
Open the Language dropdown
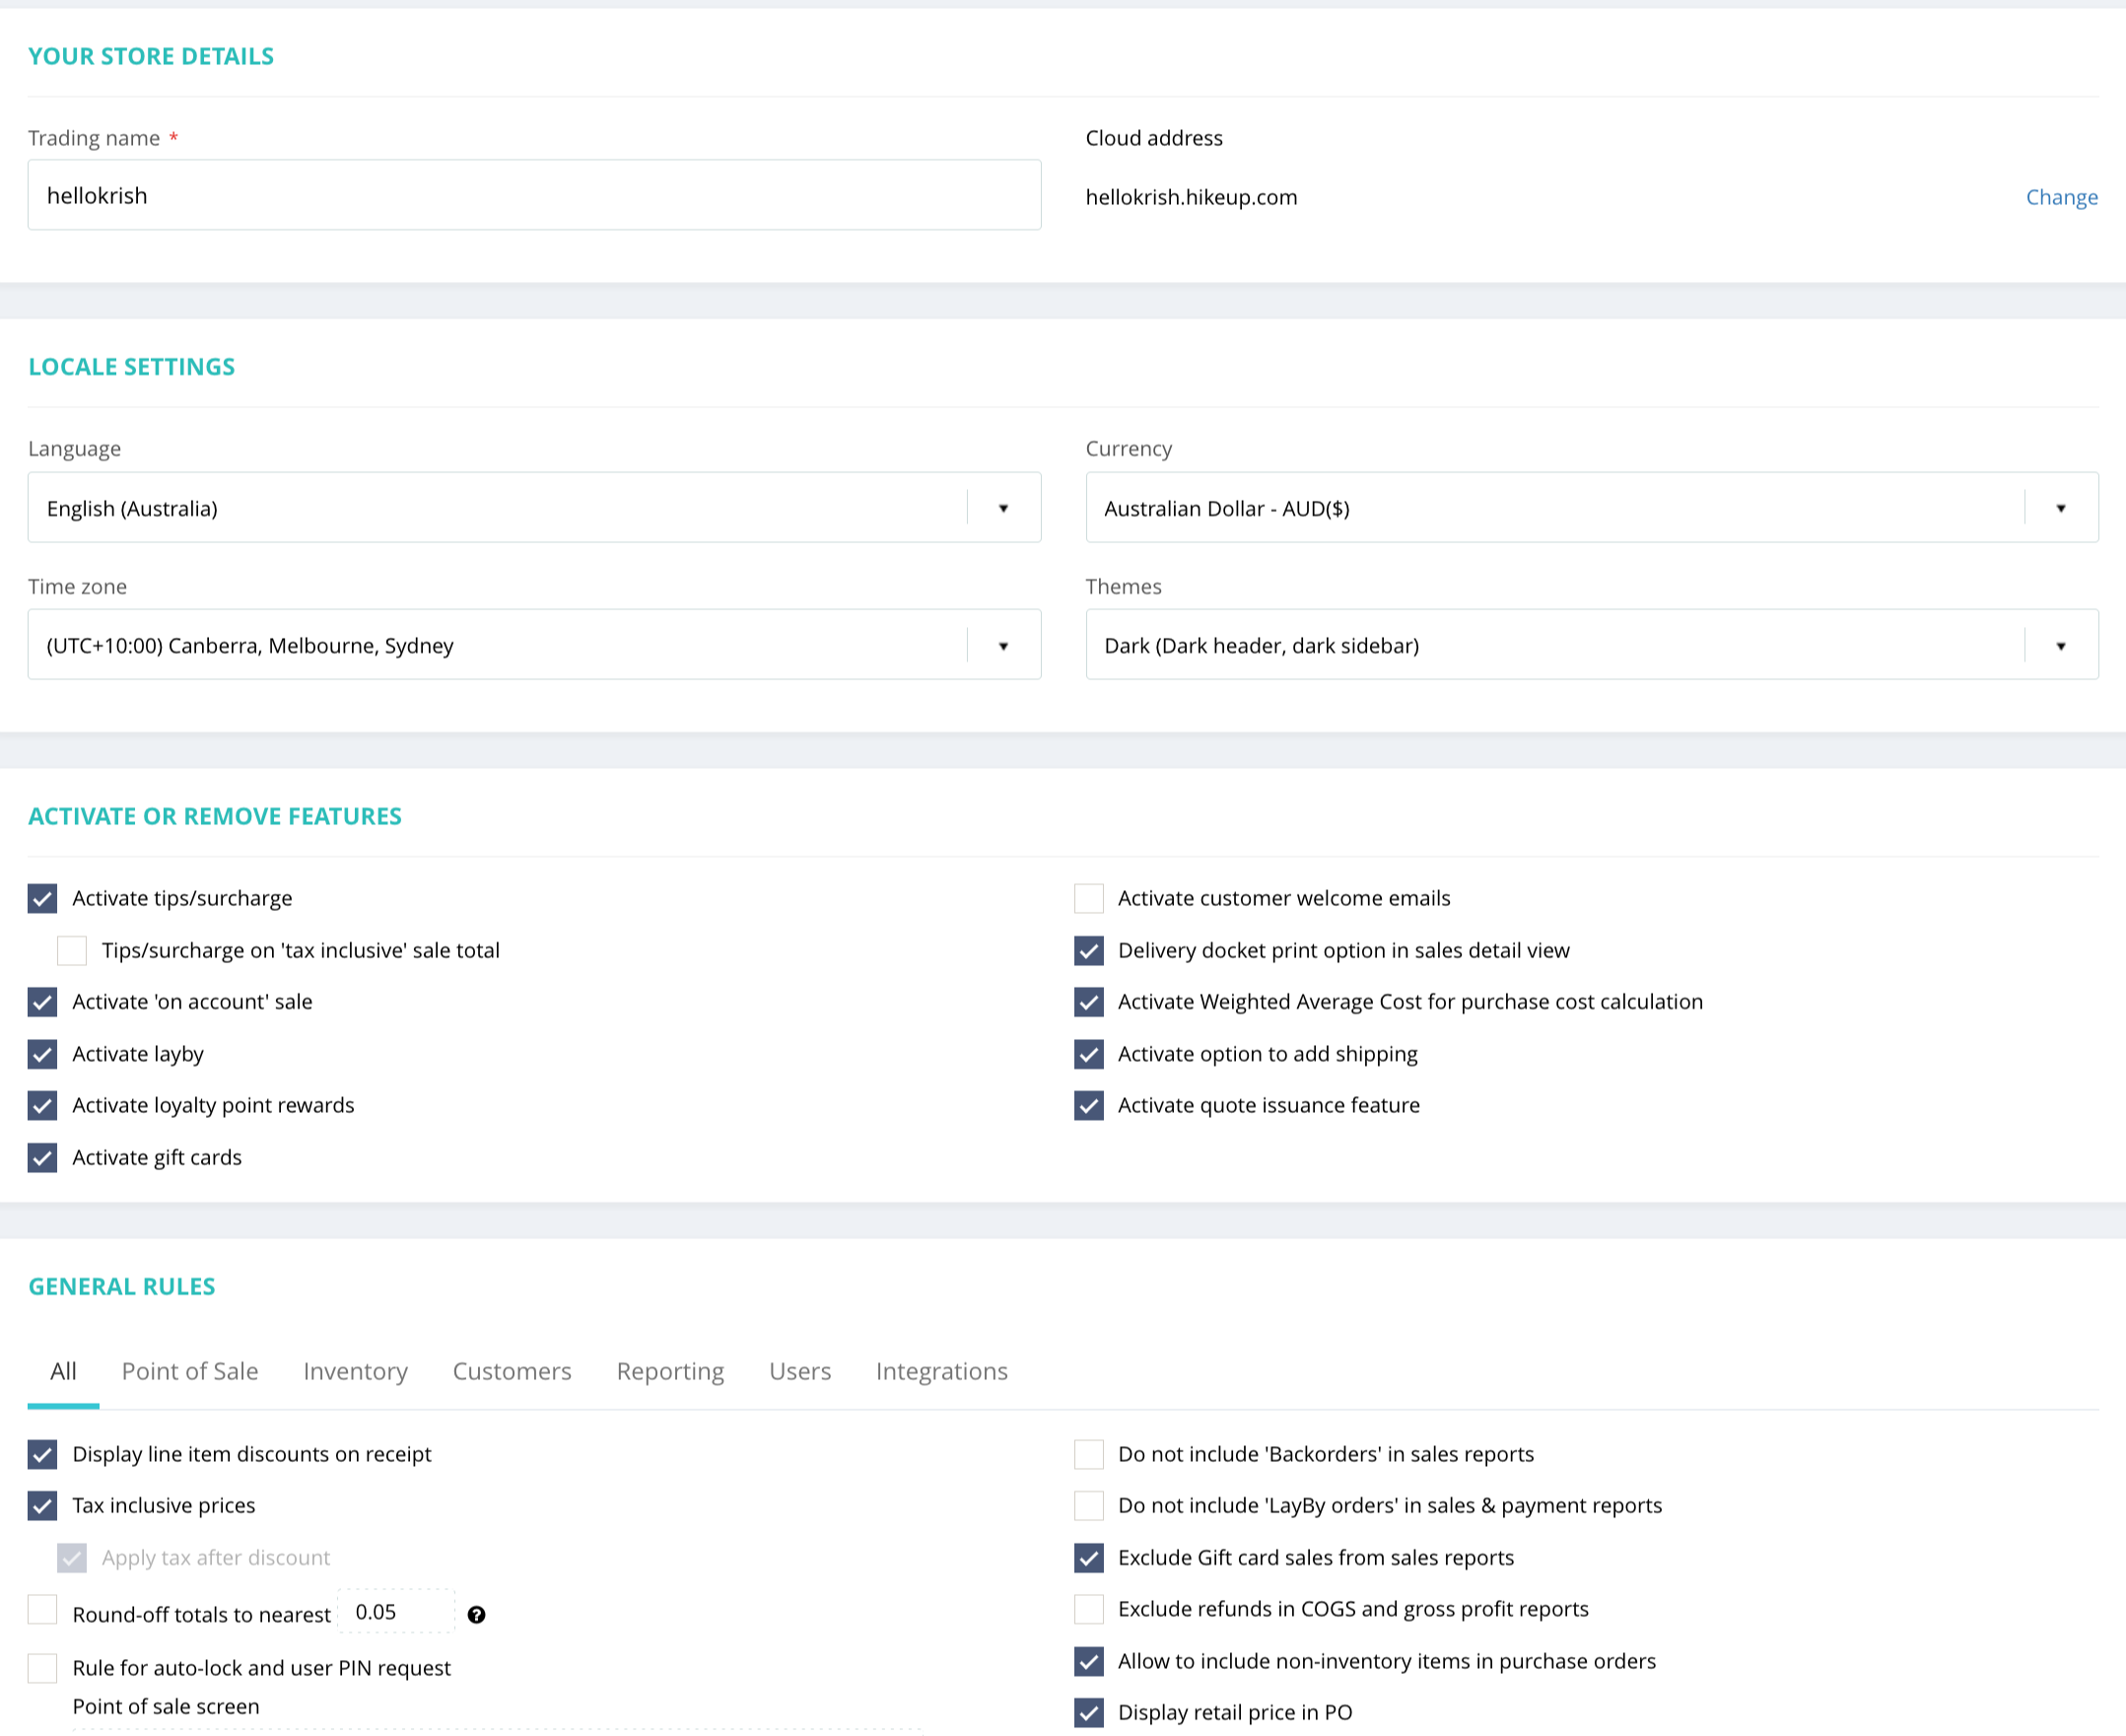click(533, 508)
